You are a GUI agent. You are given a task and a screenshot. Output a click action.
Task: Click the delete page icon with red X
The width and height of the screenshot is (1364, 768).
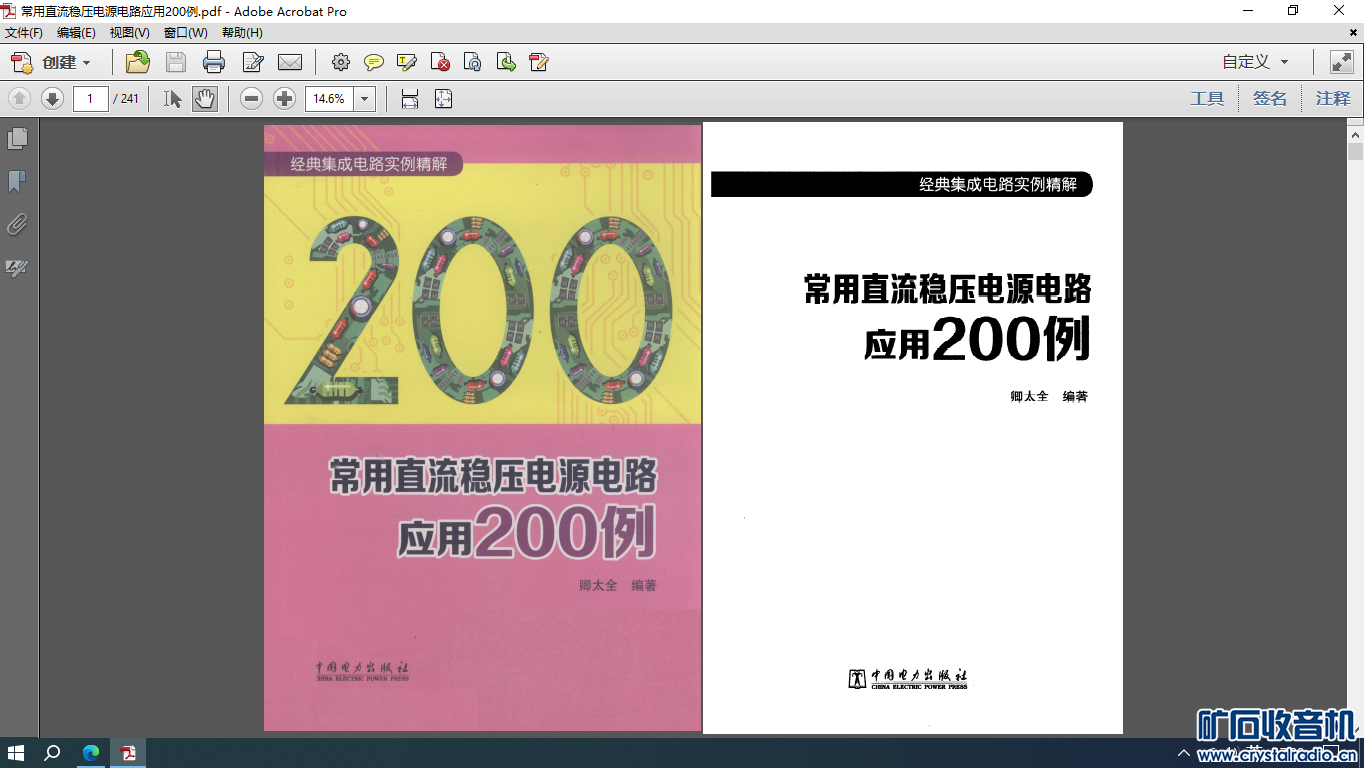pos(440,63)
